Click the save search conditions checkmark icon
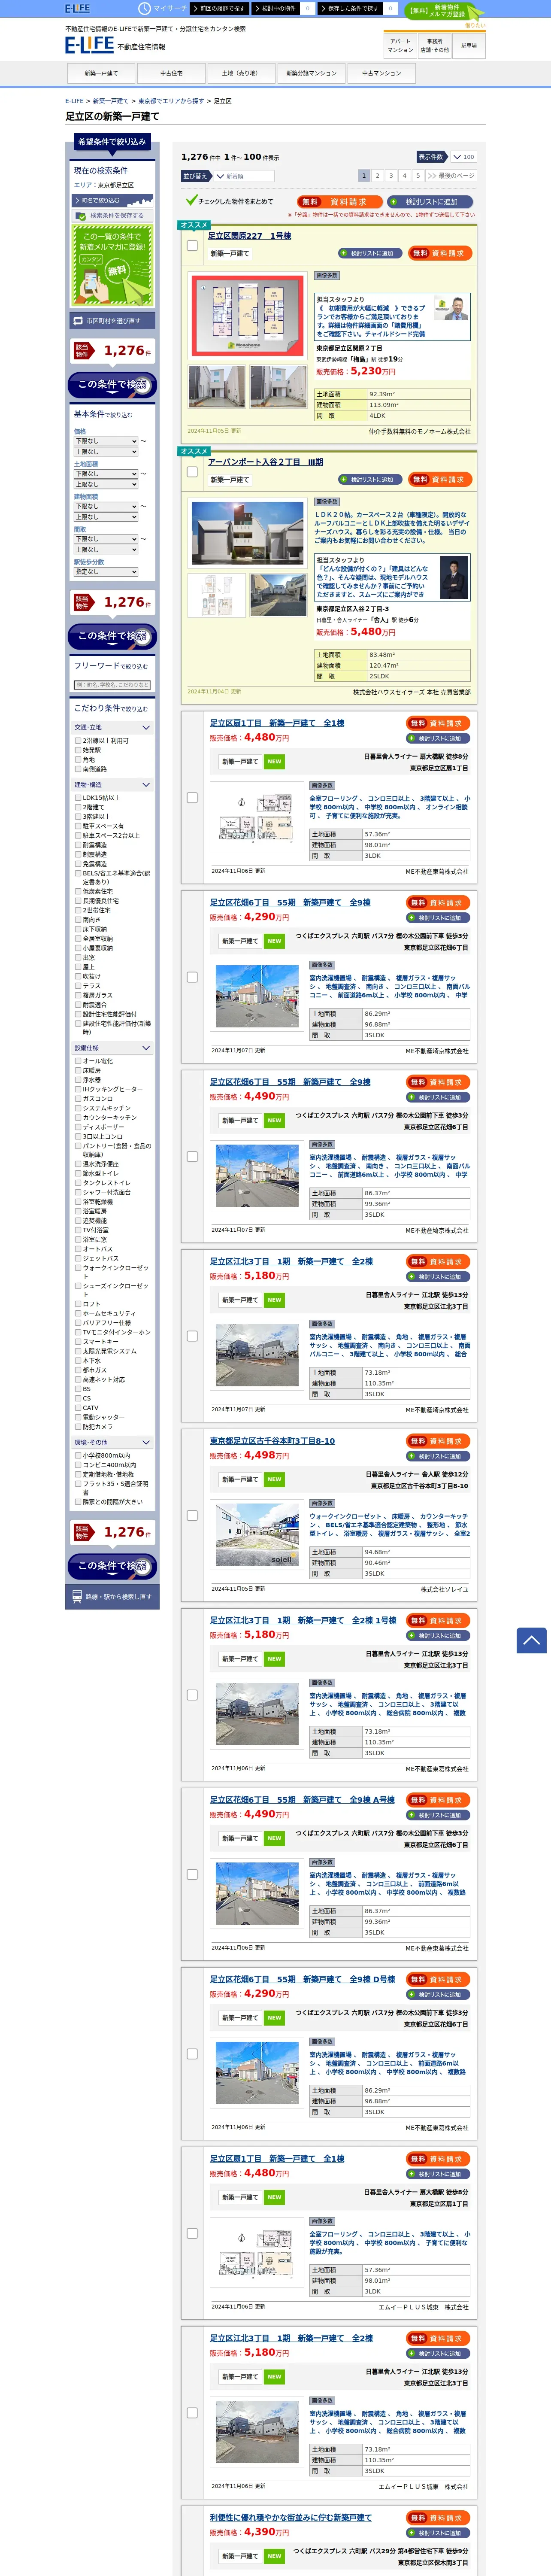551x2576 pixels. tap(81, 215)
